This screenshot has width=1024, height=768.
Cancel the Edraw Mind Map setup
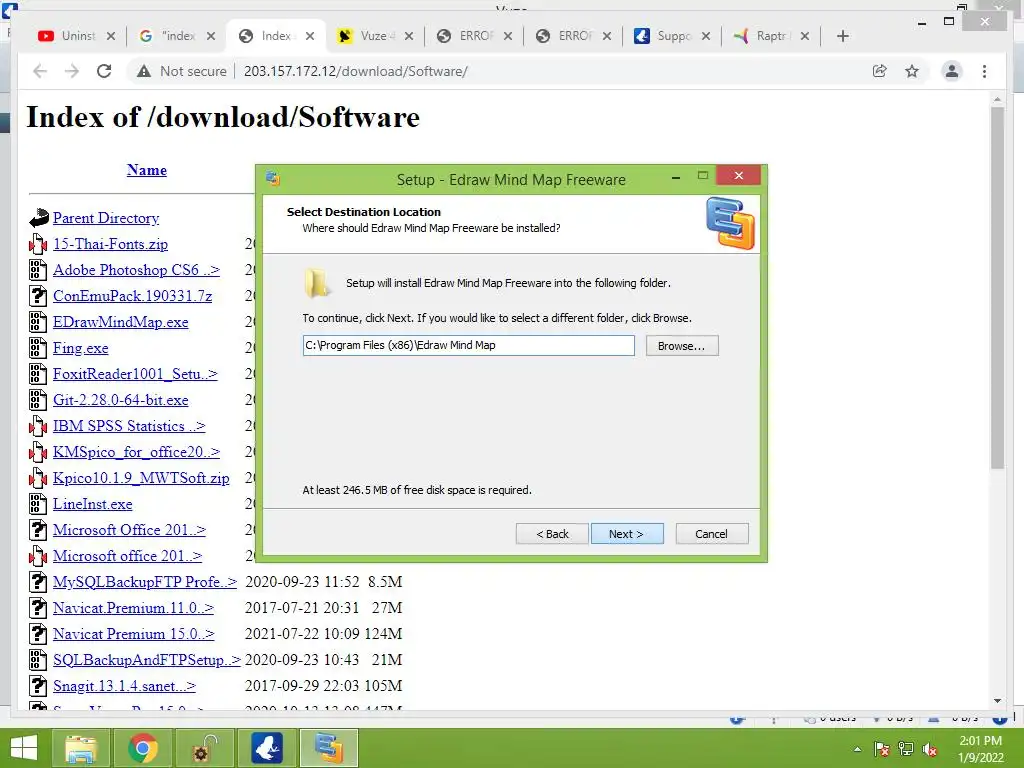coord(712,534)
